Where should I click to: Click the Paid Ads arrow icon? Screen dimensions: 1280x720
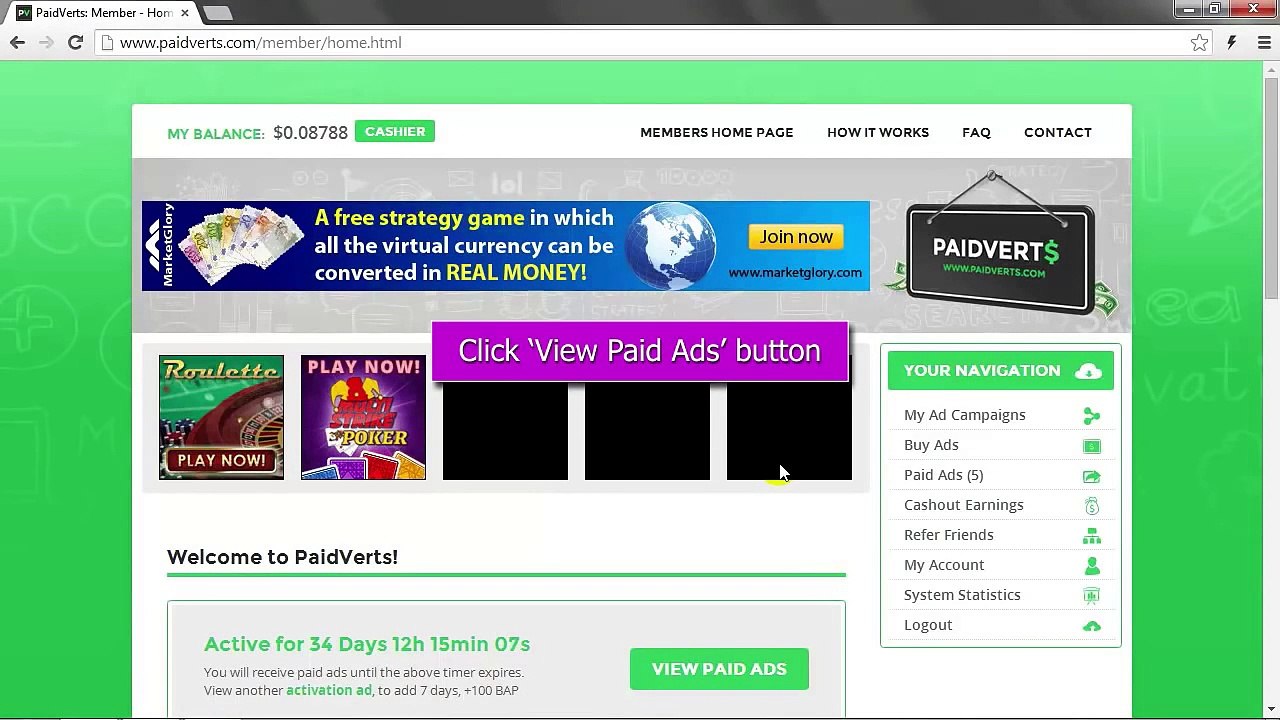(1092, 476)
